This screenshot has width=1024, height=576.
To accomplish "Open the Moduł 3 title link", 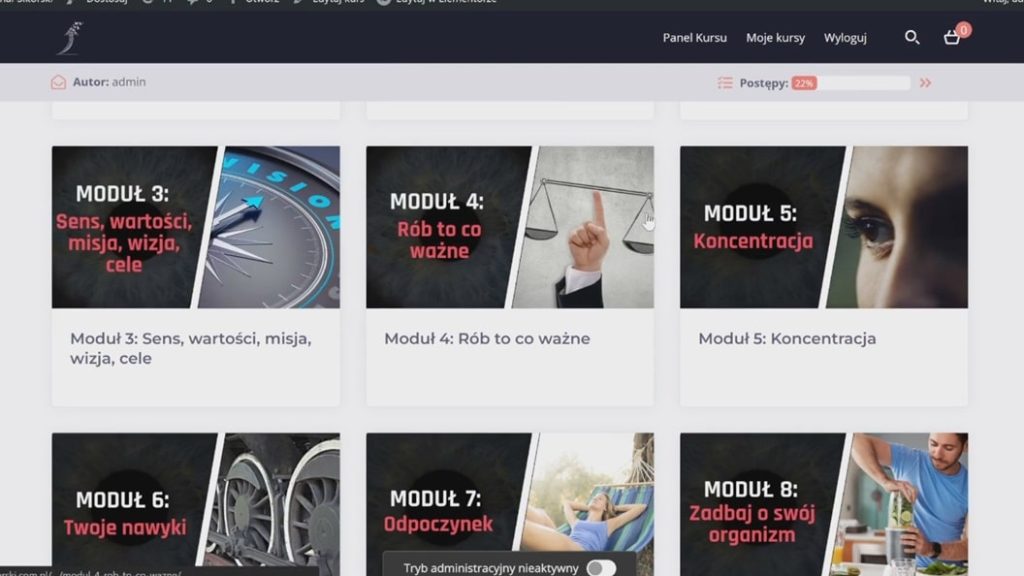I will point(191,348).
